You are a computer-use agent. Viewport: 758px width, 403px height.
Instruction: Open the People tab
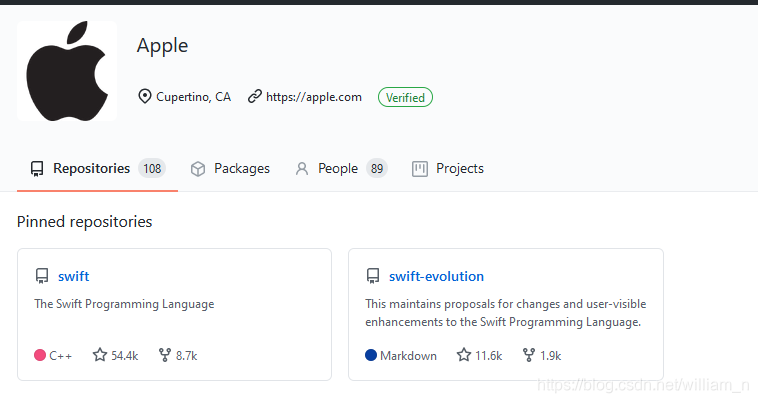tap(341, 169)
